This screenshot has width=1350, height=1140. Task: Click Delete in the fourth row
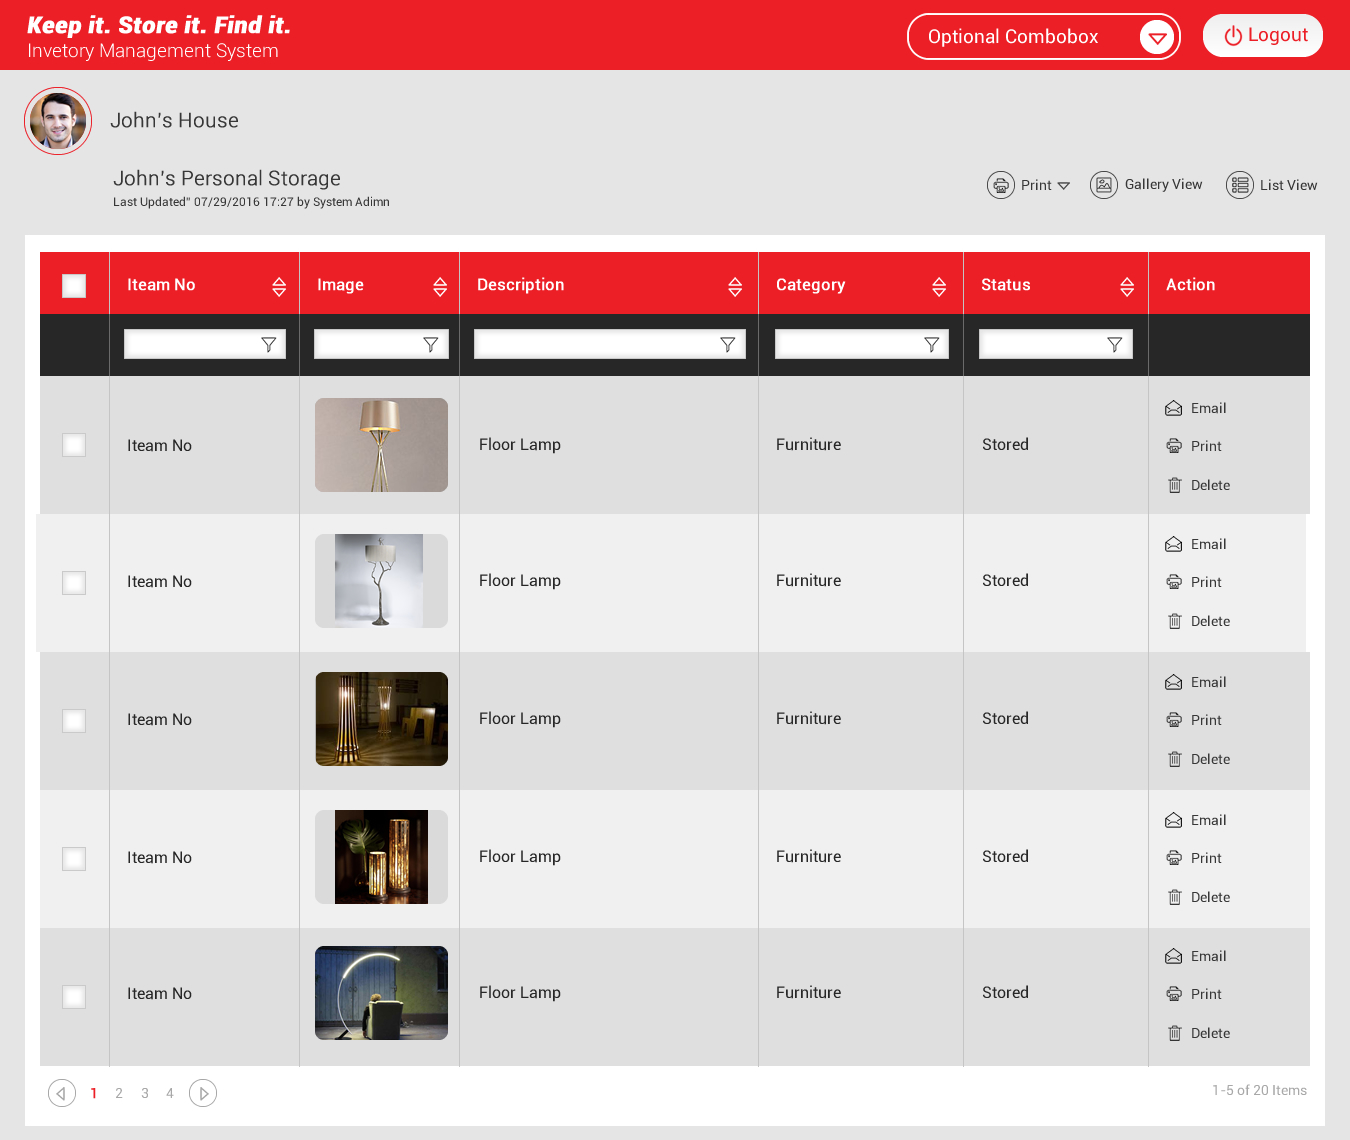(1209, 897)
